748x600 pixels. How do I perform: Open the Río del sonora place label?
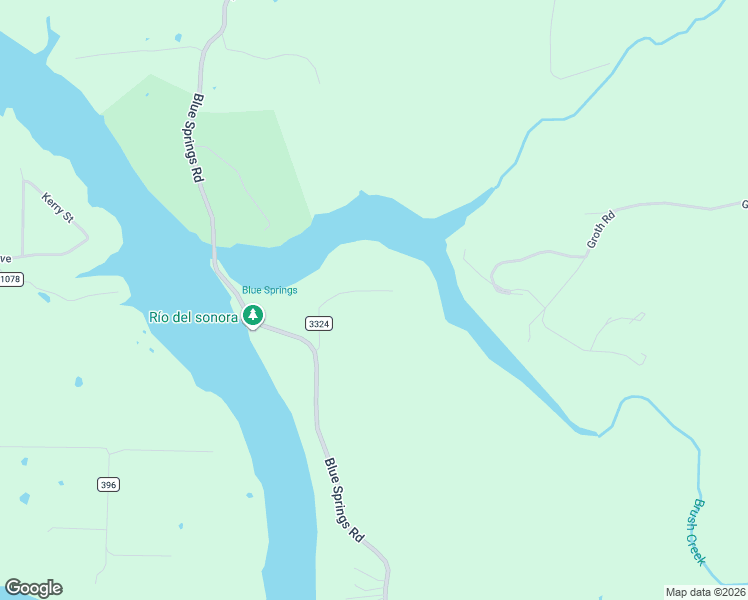point(193,318)
